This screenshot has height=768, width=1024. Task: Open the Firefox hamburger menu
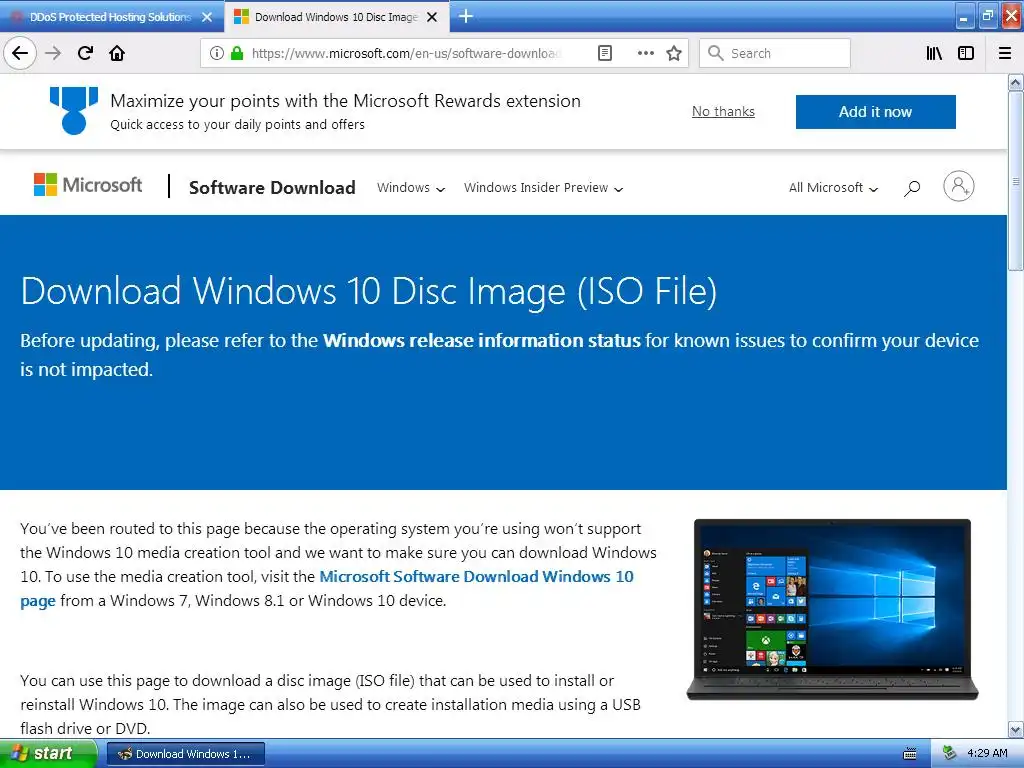[1005, 53]
